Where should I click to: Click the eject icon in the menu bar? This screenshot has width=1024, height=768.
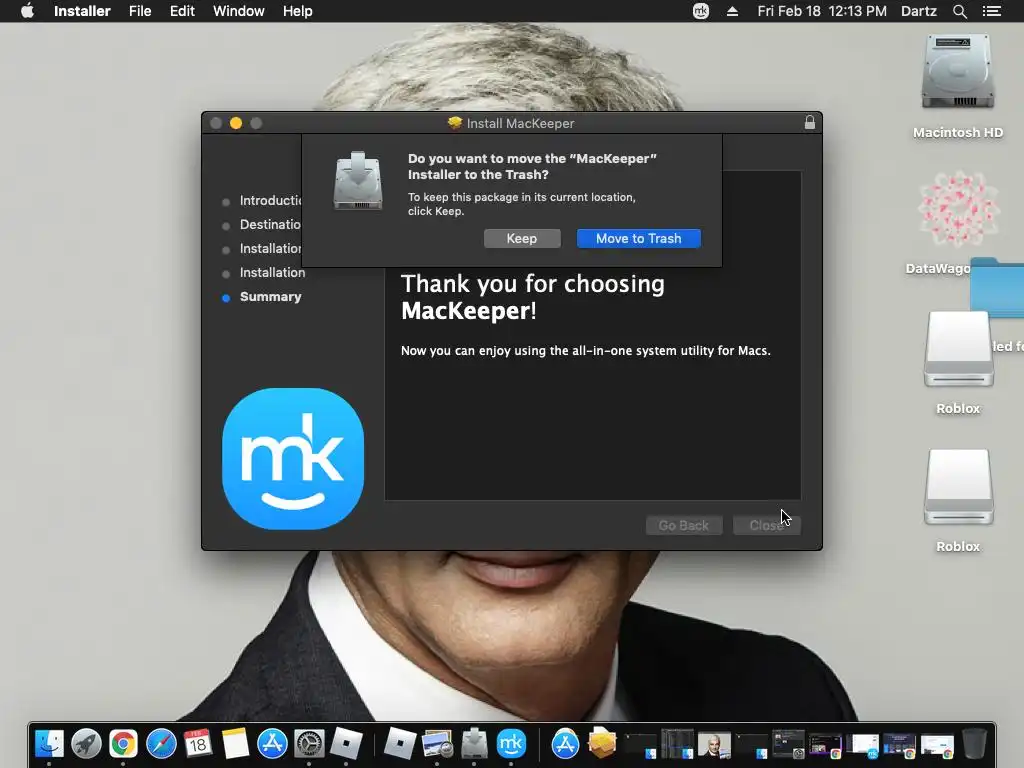pyautogui.click(x=732, y=11)
